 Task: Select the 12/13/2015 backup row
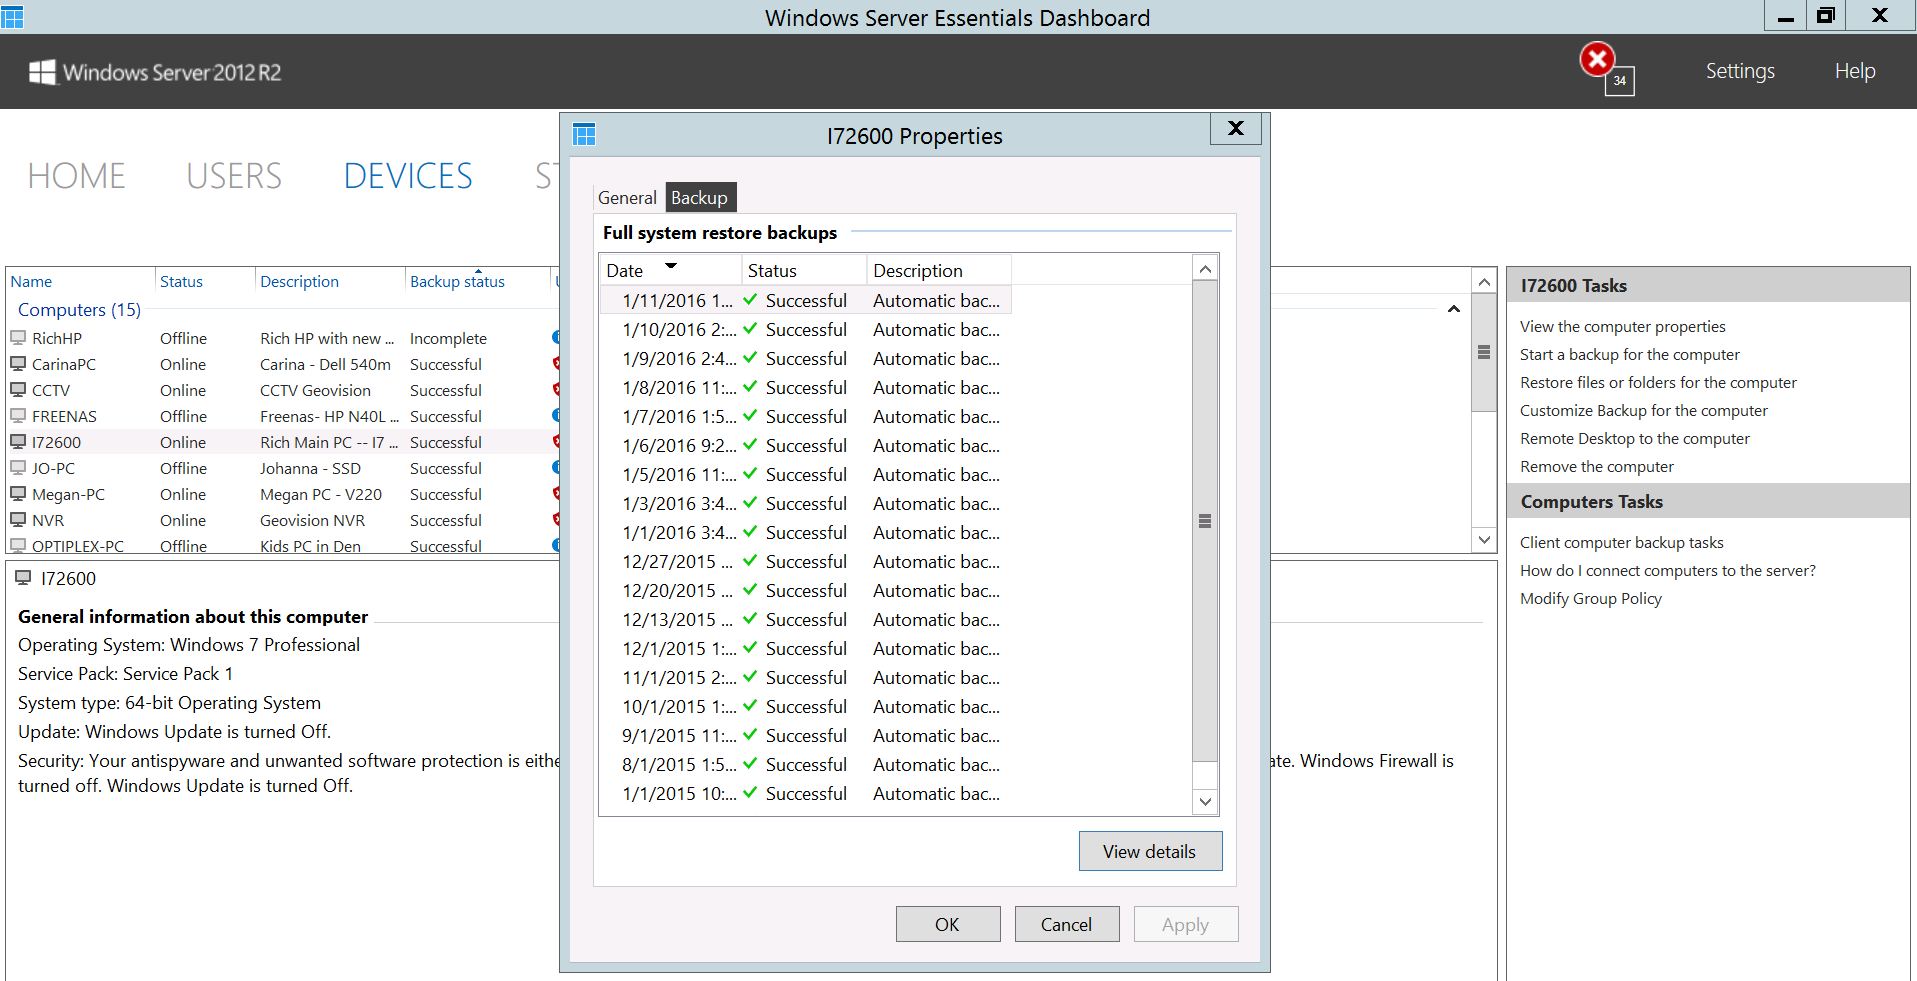click(x=806, y=619)
